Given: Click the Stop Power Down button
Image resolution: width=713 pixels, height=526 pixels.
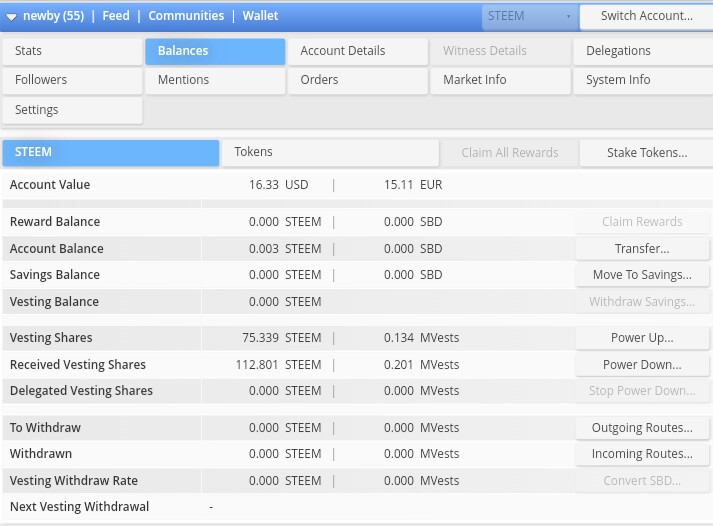Looking at the screenshot, I should click(x=642, y=391).
